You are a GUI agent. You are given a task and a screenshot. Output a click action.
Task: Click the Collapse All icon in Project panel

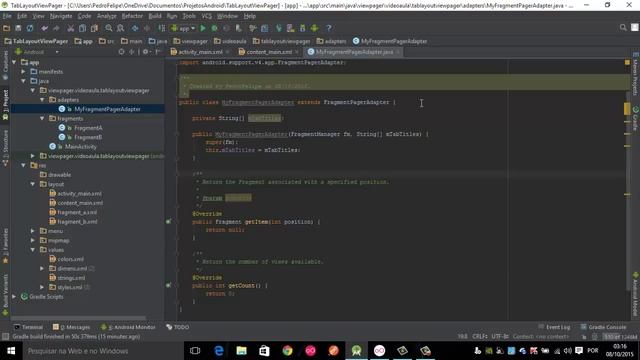coord(132,52)
